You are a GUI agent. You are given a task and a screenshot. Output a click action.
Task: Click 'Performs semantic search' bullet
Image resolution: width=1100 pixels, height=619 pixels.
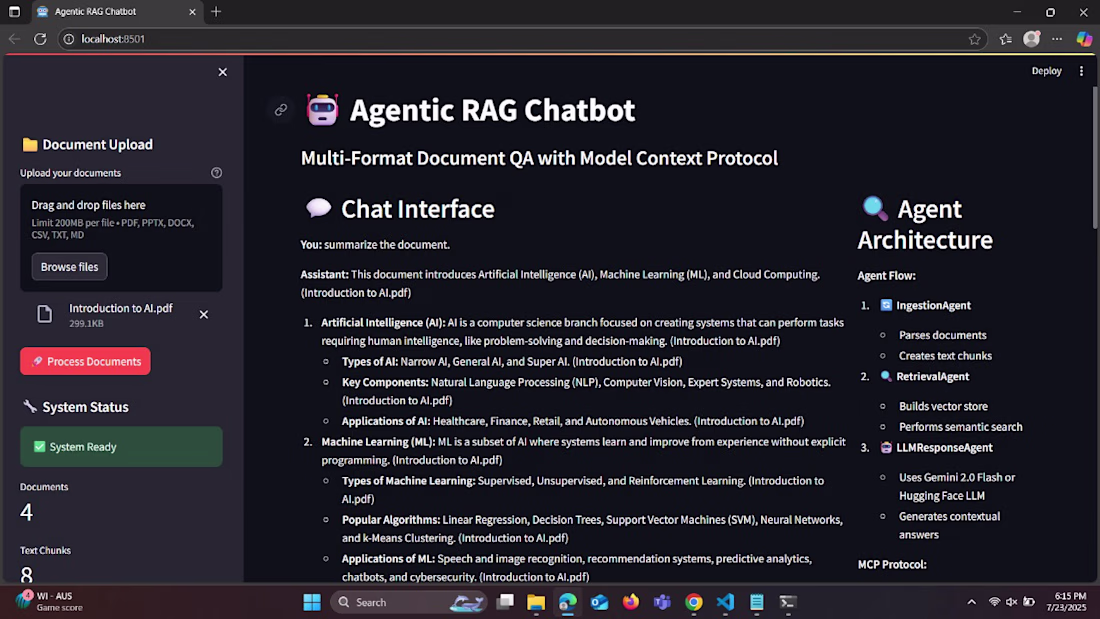tap(960, 427)
